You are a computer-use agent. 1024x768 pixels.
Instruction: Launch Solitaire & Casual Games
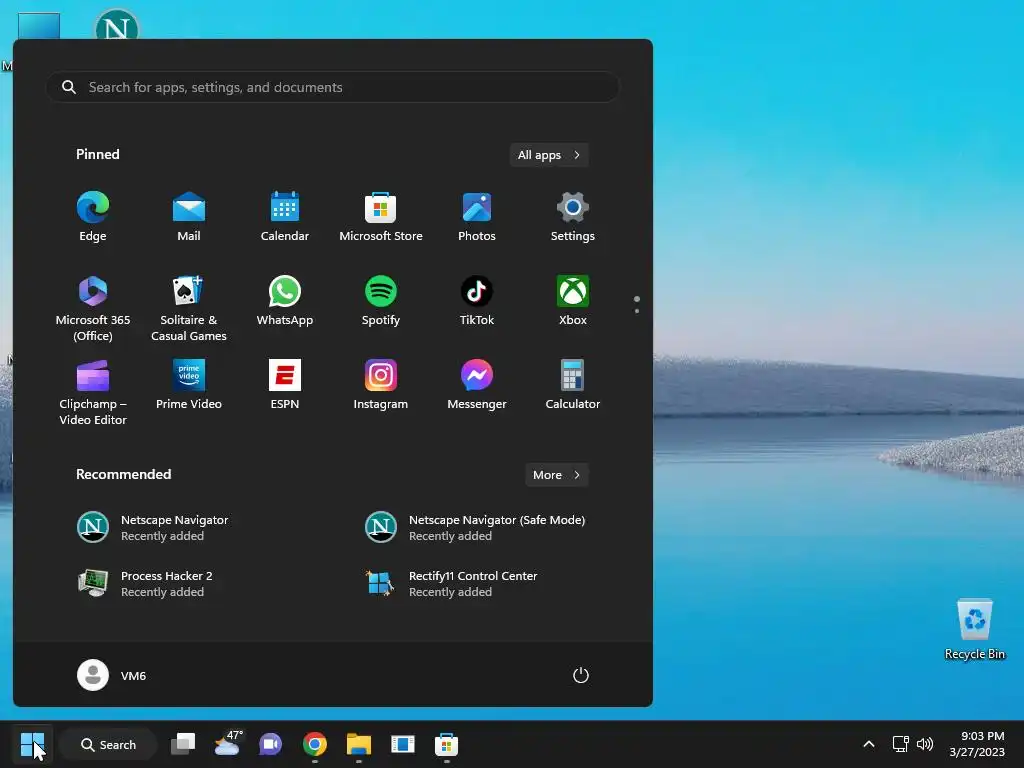189,308
